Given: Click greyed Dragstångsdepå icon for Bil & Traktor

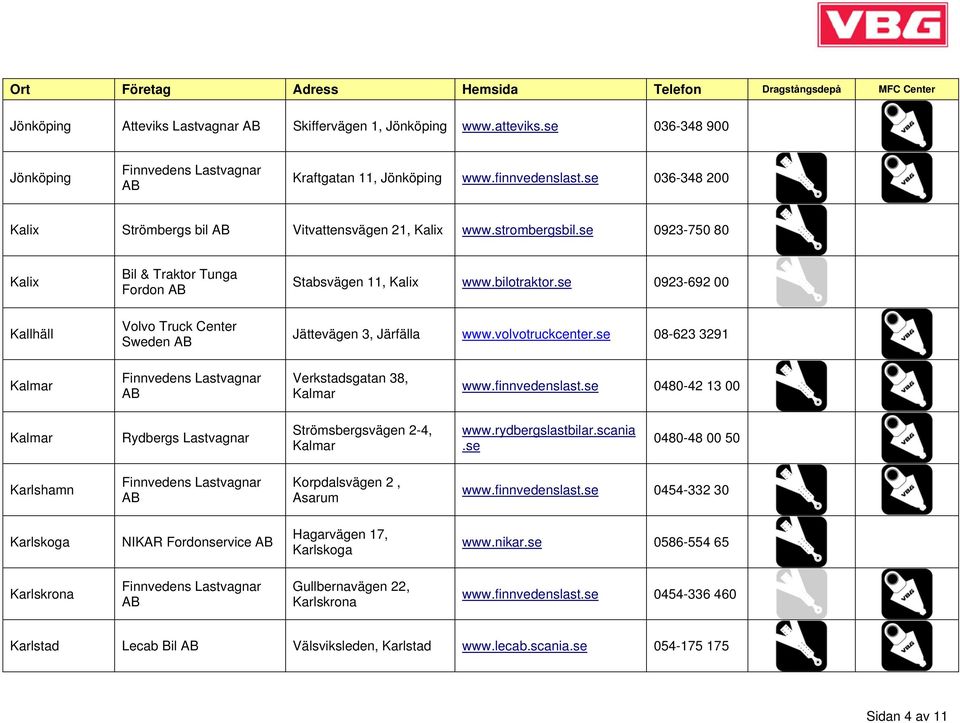Looking at the screenshot, I should click(801, 282).
